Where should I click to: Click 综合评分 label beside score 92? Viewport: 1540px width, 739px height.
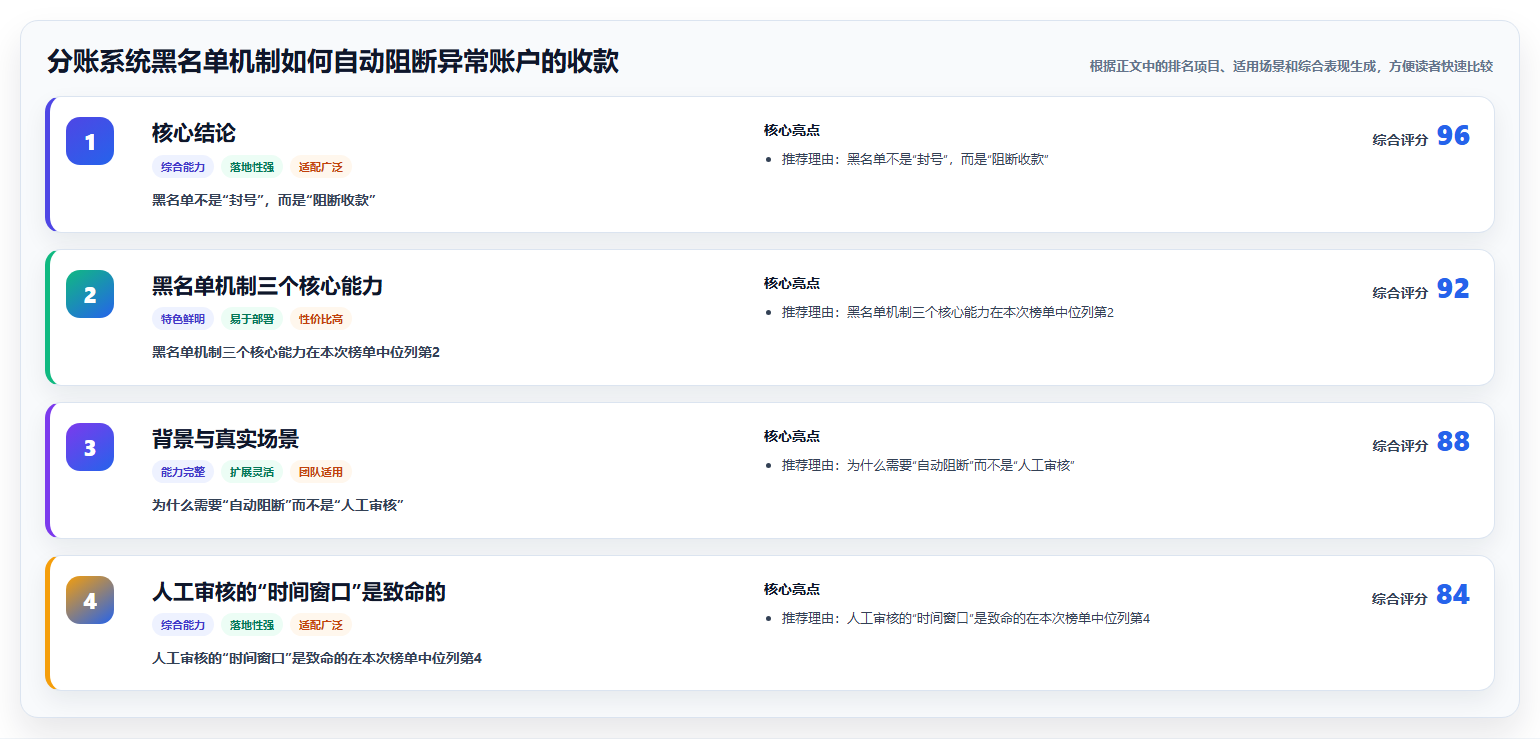1400,293
